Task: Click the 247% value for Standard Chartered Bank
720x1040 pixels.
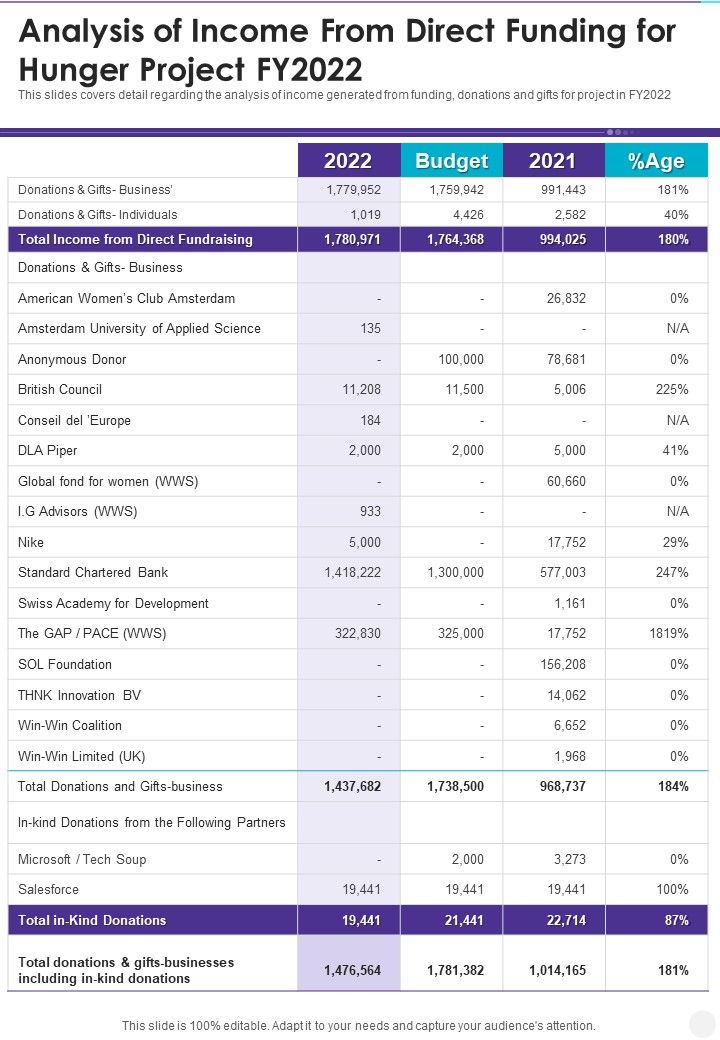Action: tap(672, 572)
